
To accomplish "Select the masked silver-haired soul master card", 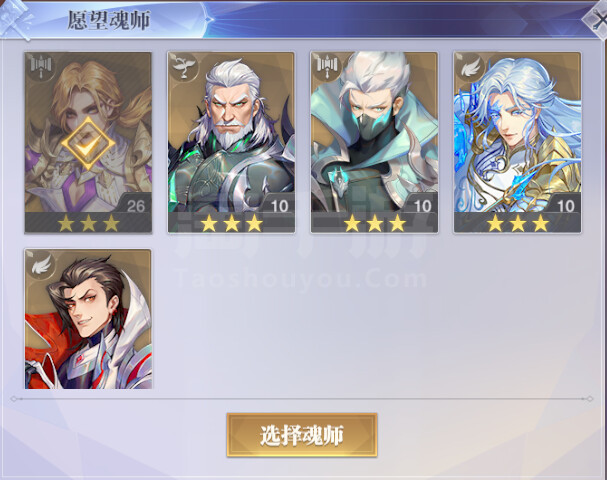I will pos(374,142).
